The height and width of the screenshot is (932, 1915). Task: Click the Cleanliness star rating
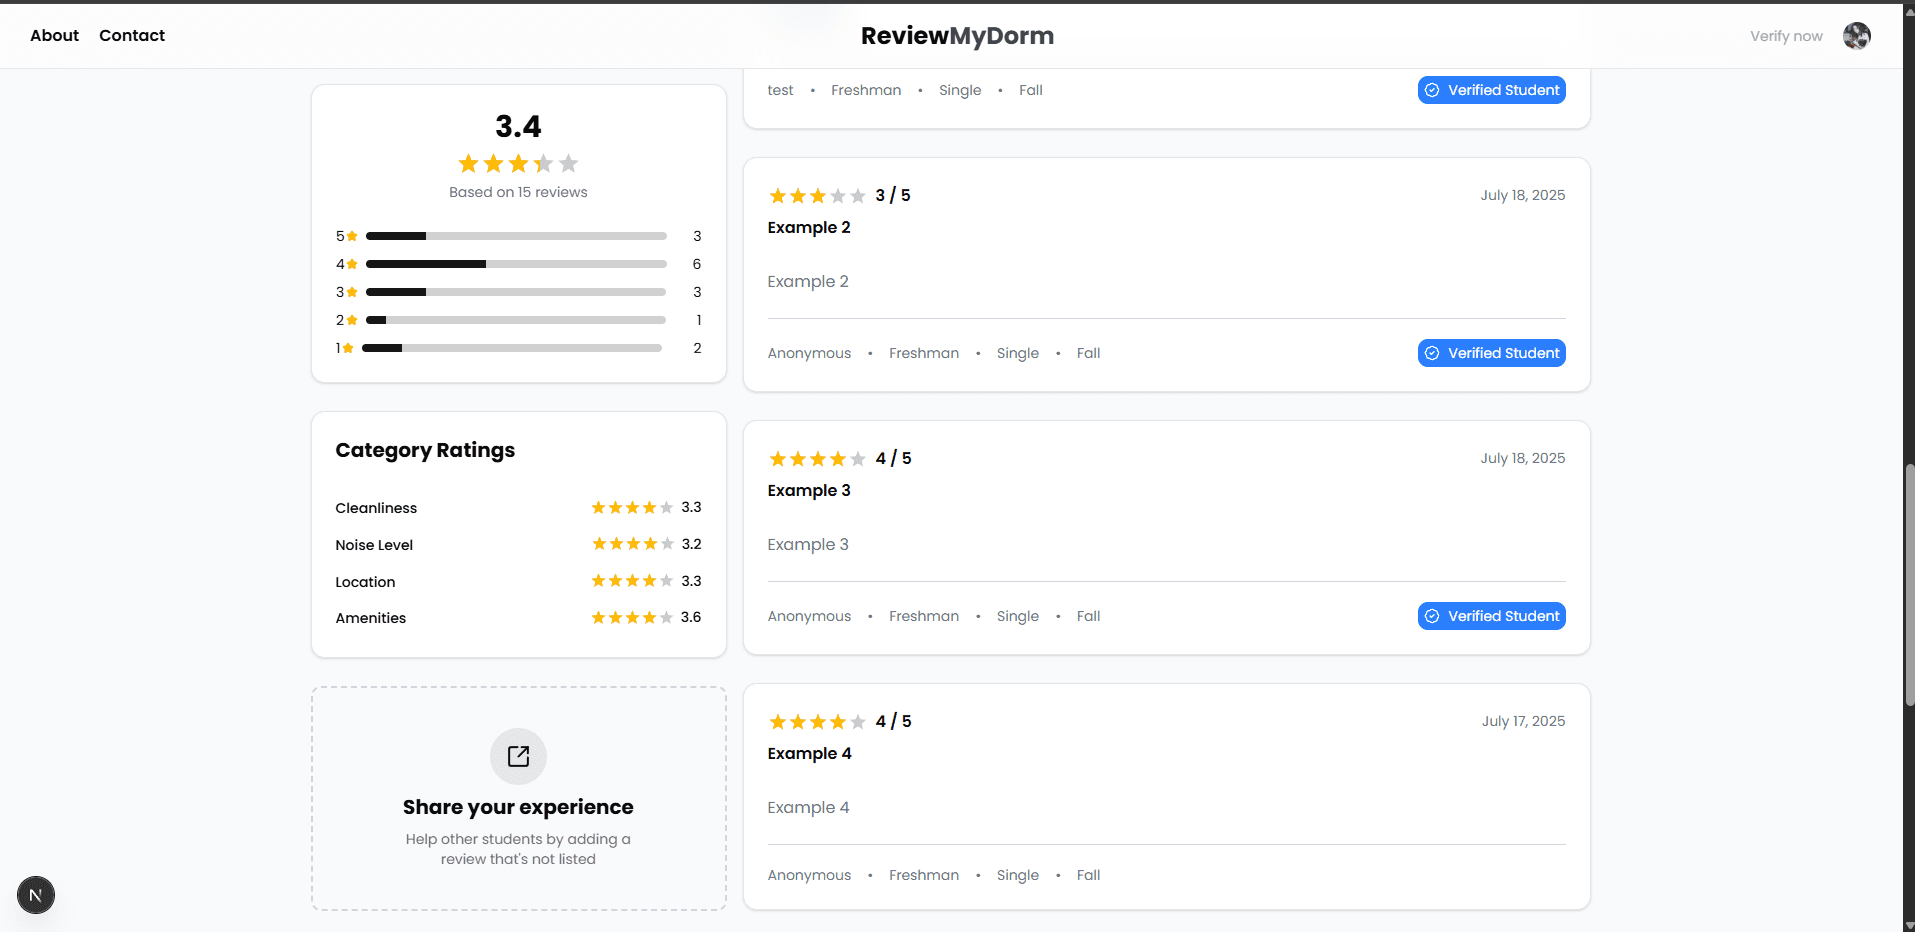point(632,508)
